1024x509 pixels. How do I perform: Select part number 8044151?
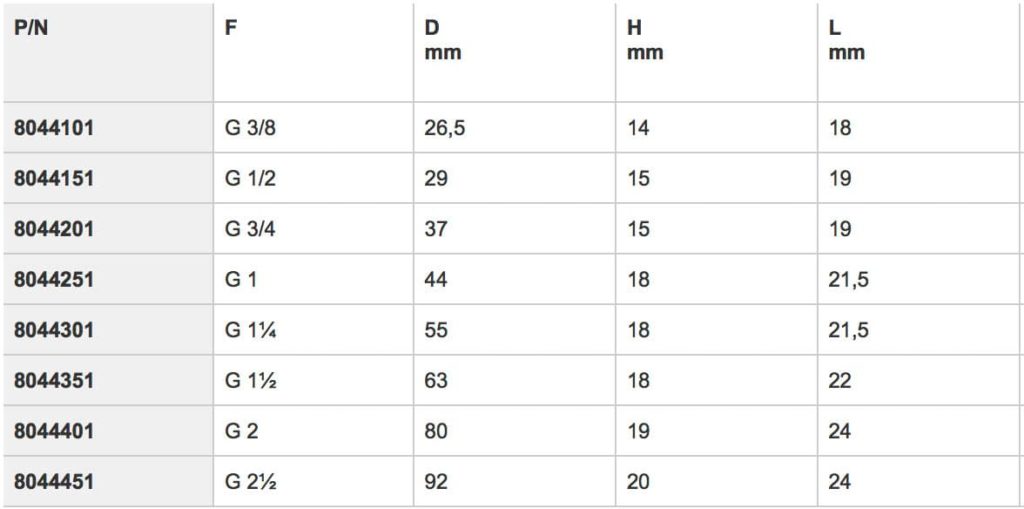click(x=54, y=178)
